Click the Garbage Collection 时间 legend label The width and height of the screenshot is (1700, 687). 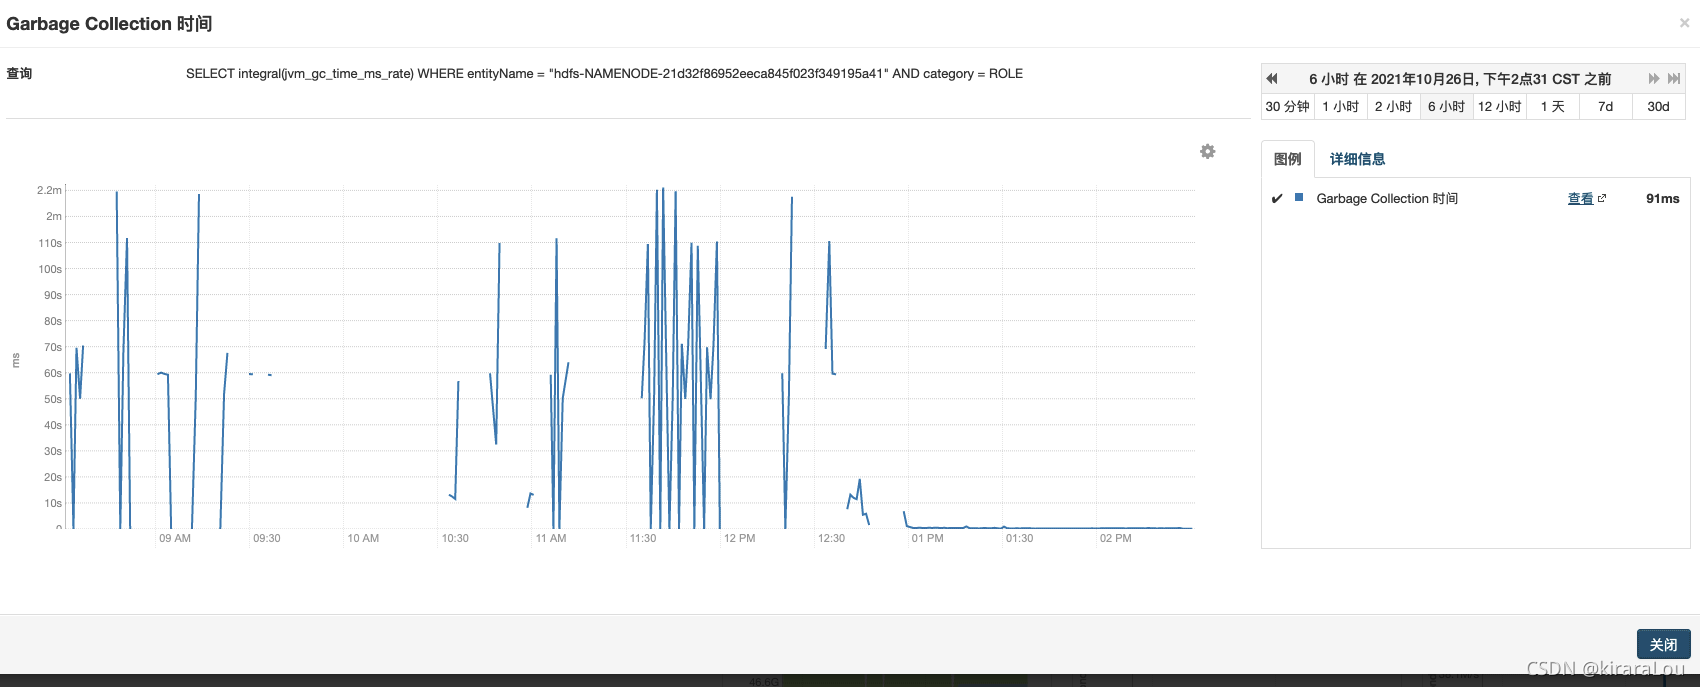[x=1387, y=199]
